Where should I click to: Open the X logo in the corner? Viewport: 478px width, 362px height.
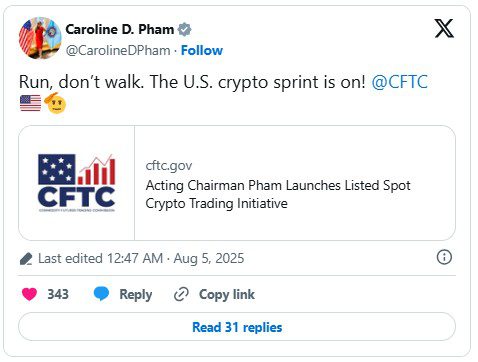444,28
